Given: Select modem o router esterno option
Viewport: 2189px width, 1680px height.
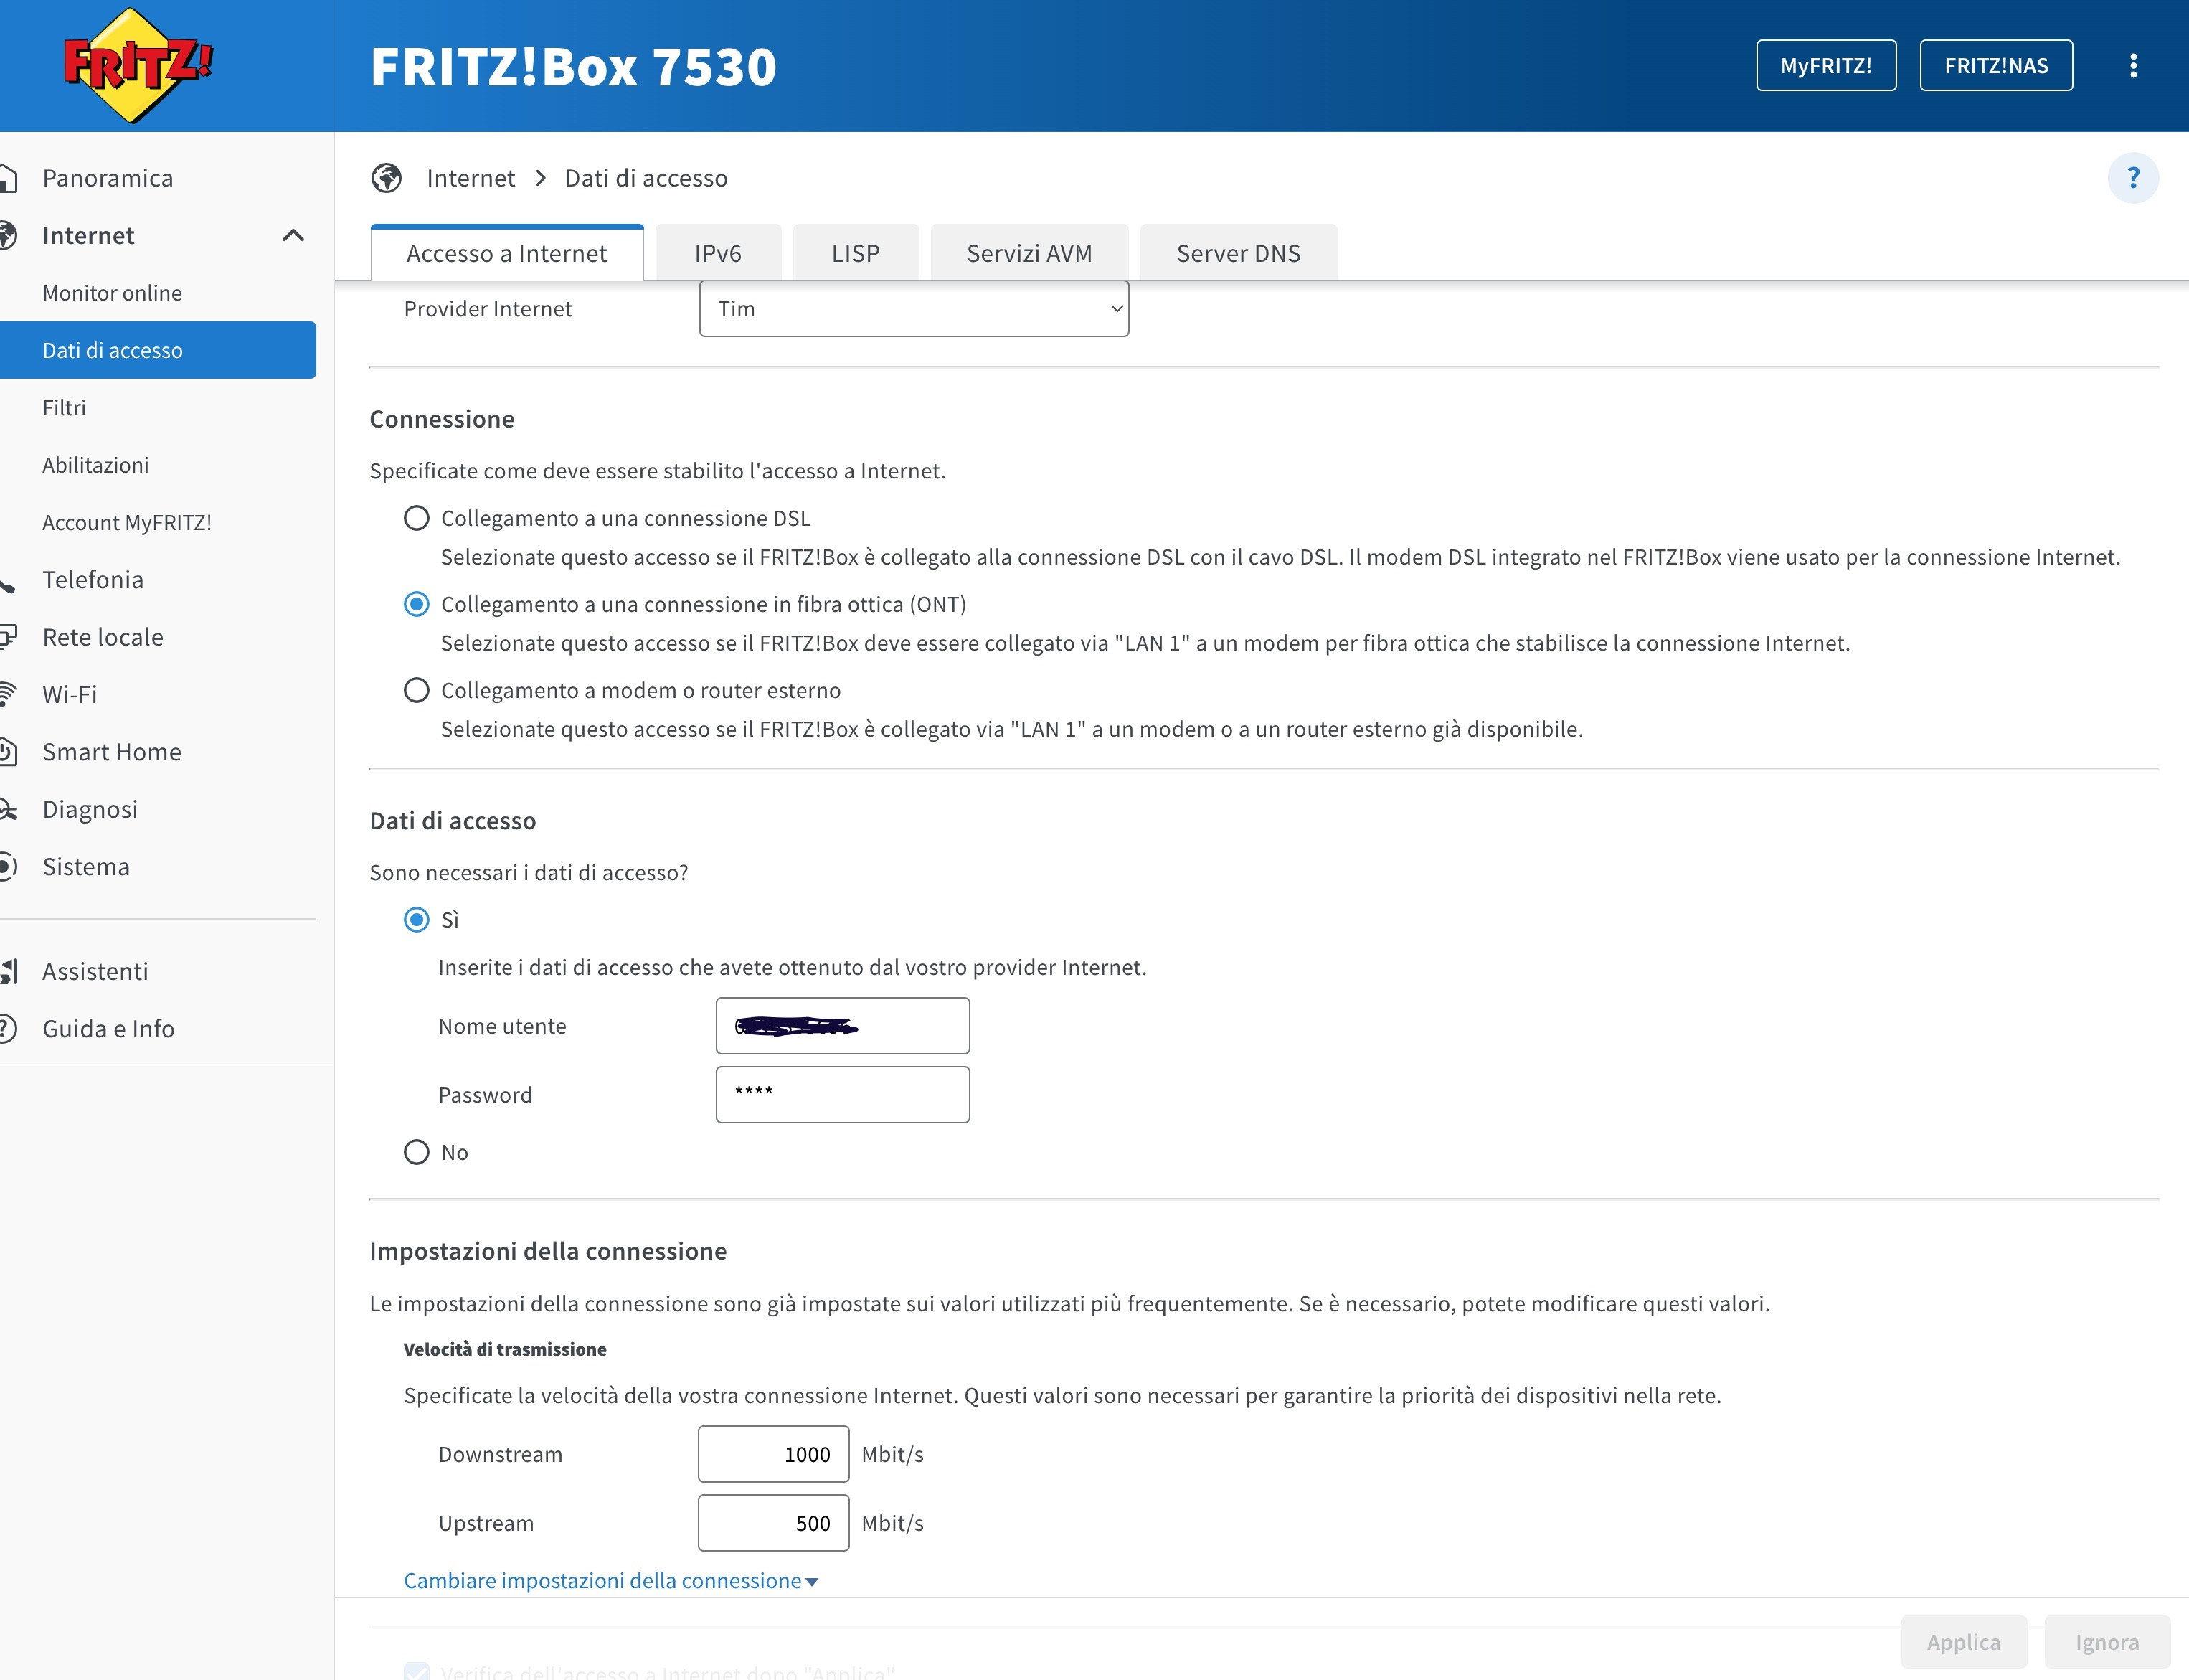Looking at the screenshot, I should [416, 690].
